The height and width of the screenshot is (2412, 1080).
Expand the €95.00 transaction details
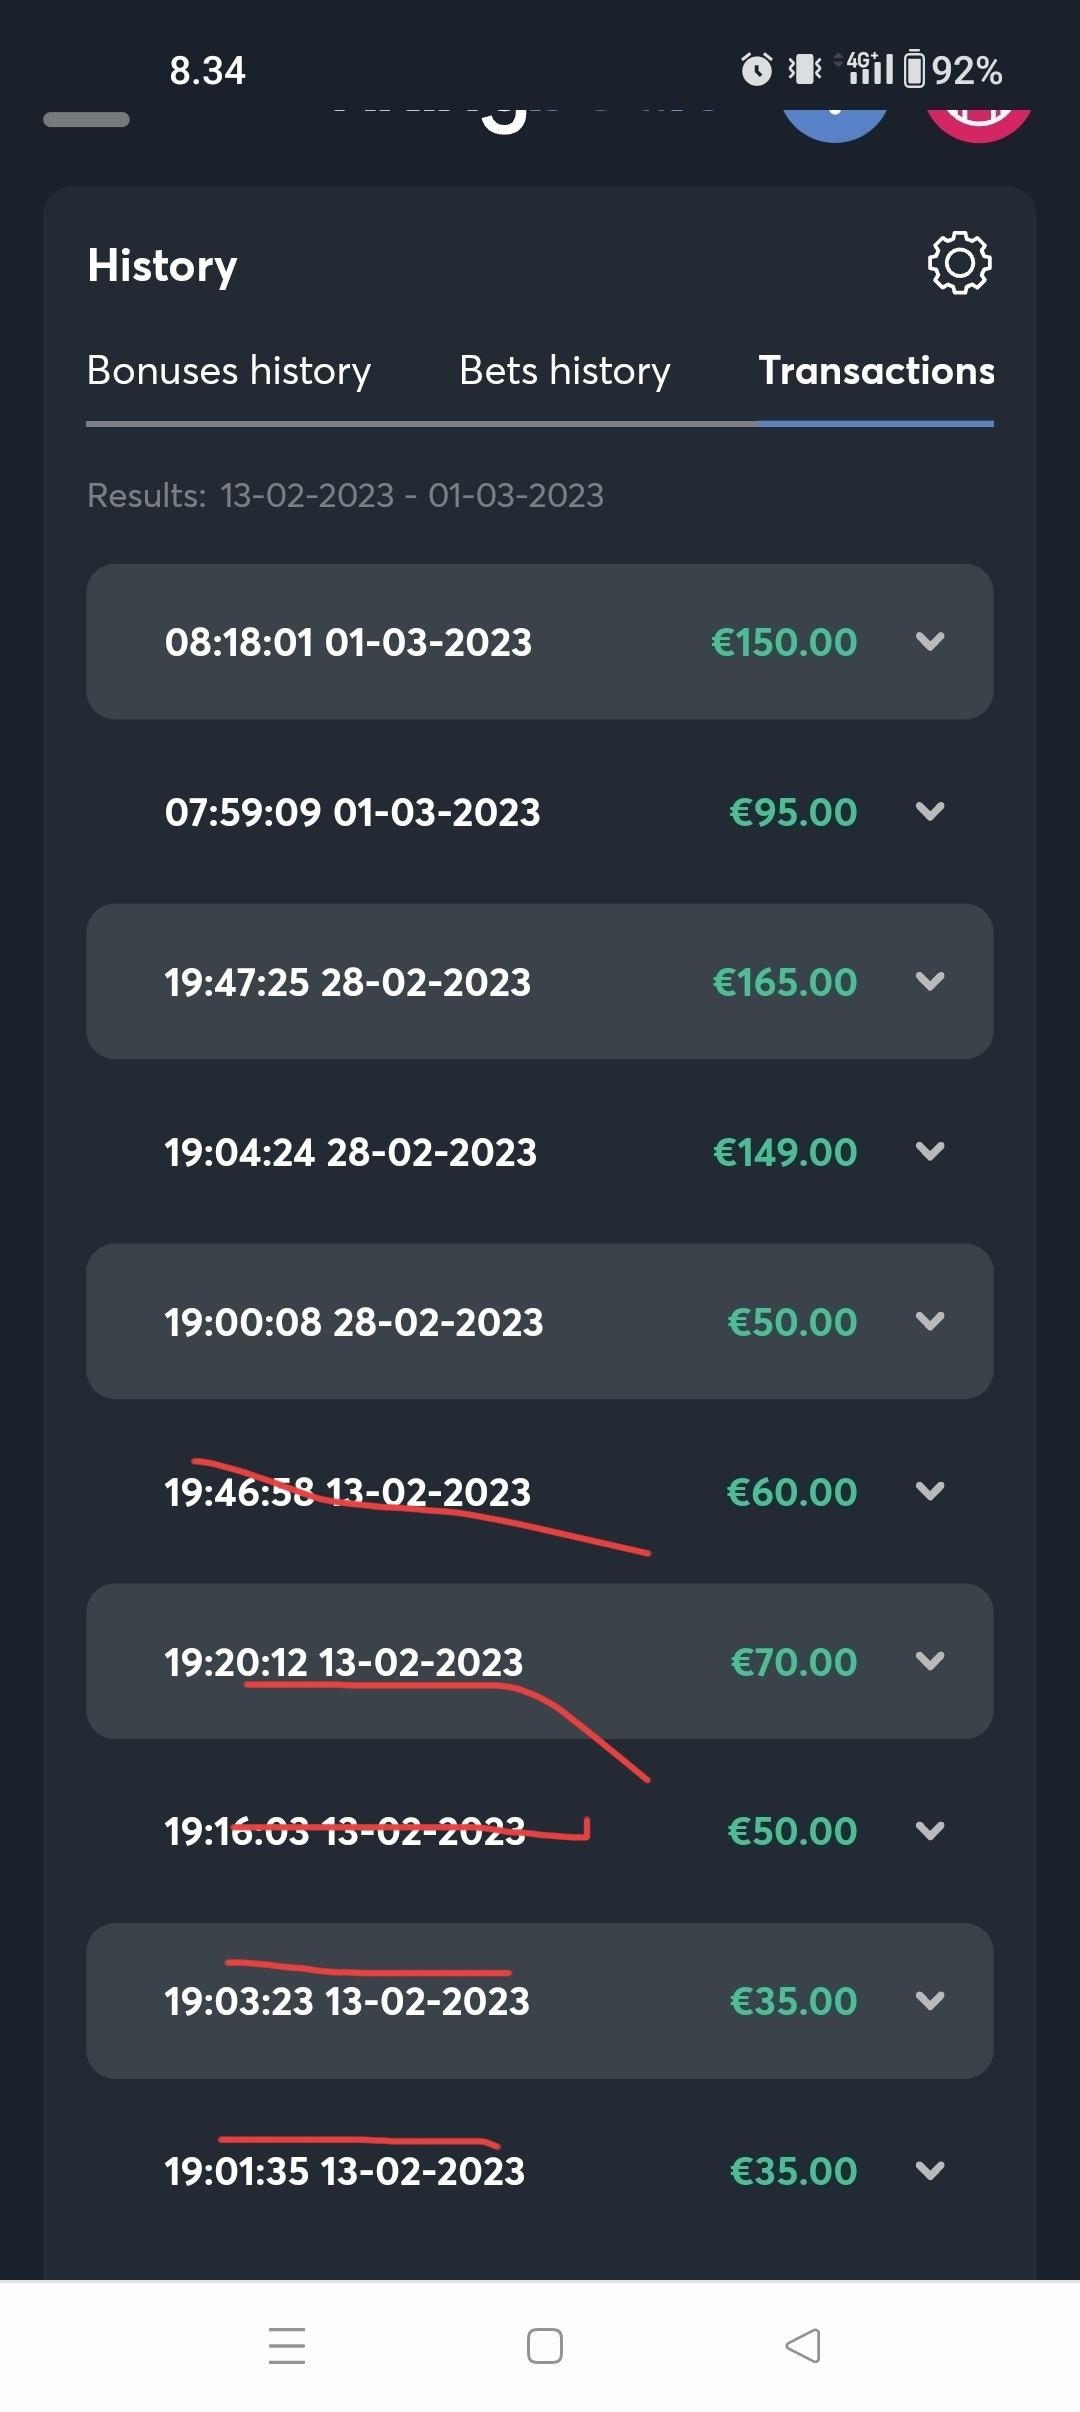(x=930, y=812)
